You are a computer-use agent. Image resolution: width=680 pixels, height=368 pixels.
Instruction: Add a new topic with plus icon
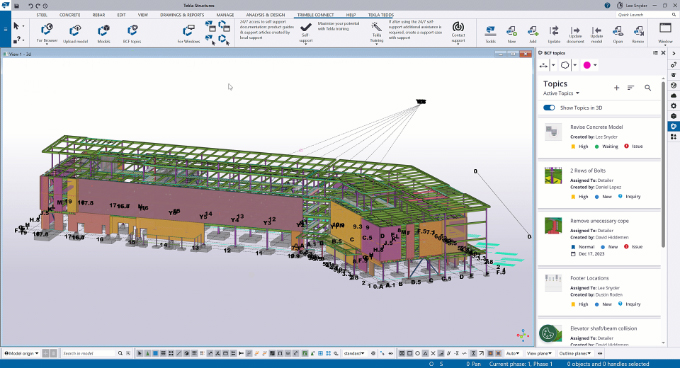click(616, 88)
